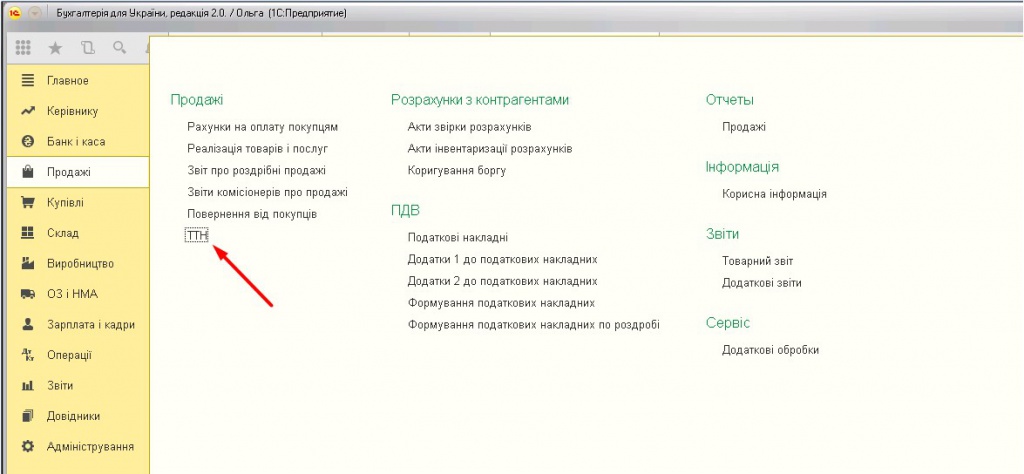Open the Операції section
1024x474 pixels.
coord(78,355)
